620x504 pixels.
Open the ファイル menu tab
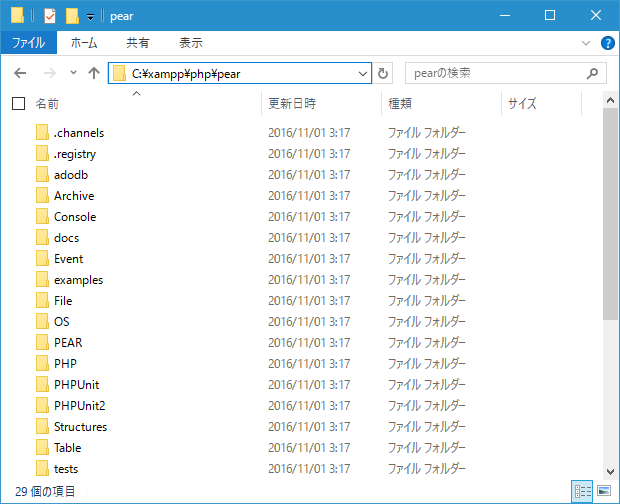click(29, 43)
